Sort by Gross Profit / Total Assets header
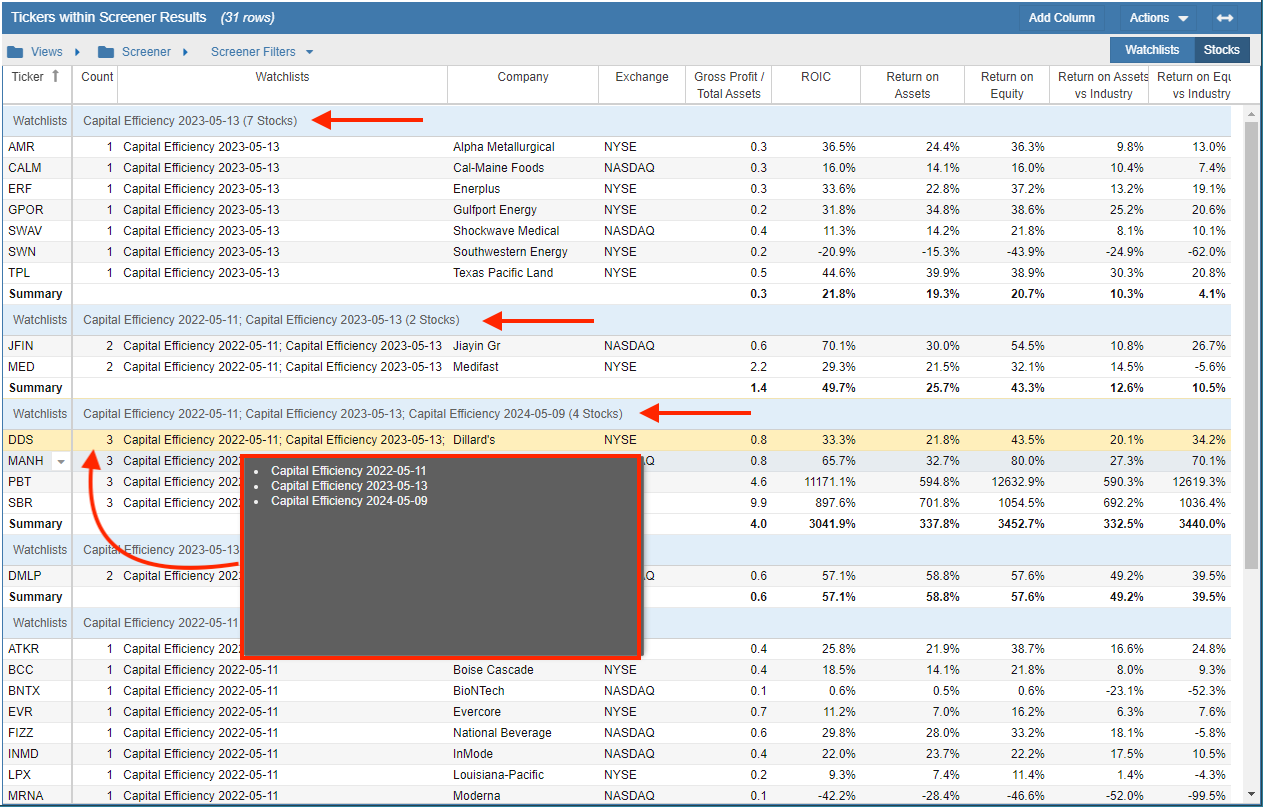 pos(729,85)
